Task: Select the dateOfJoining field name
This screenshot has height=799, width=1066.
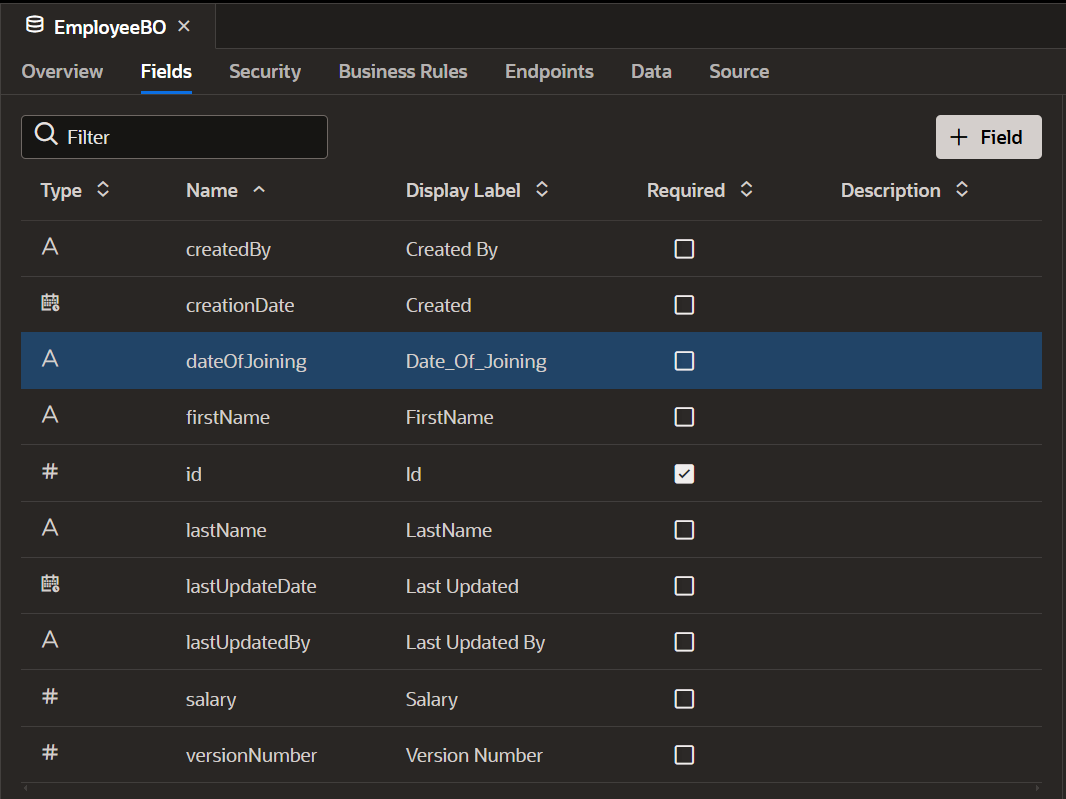Action: coord(246,361)
